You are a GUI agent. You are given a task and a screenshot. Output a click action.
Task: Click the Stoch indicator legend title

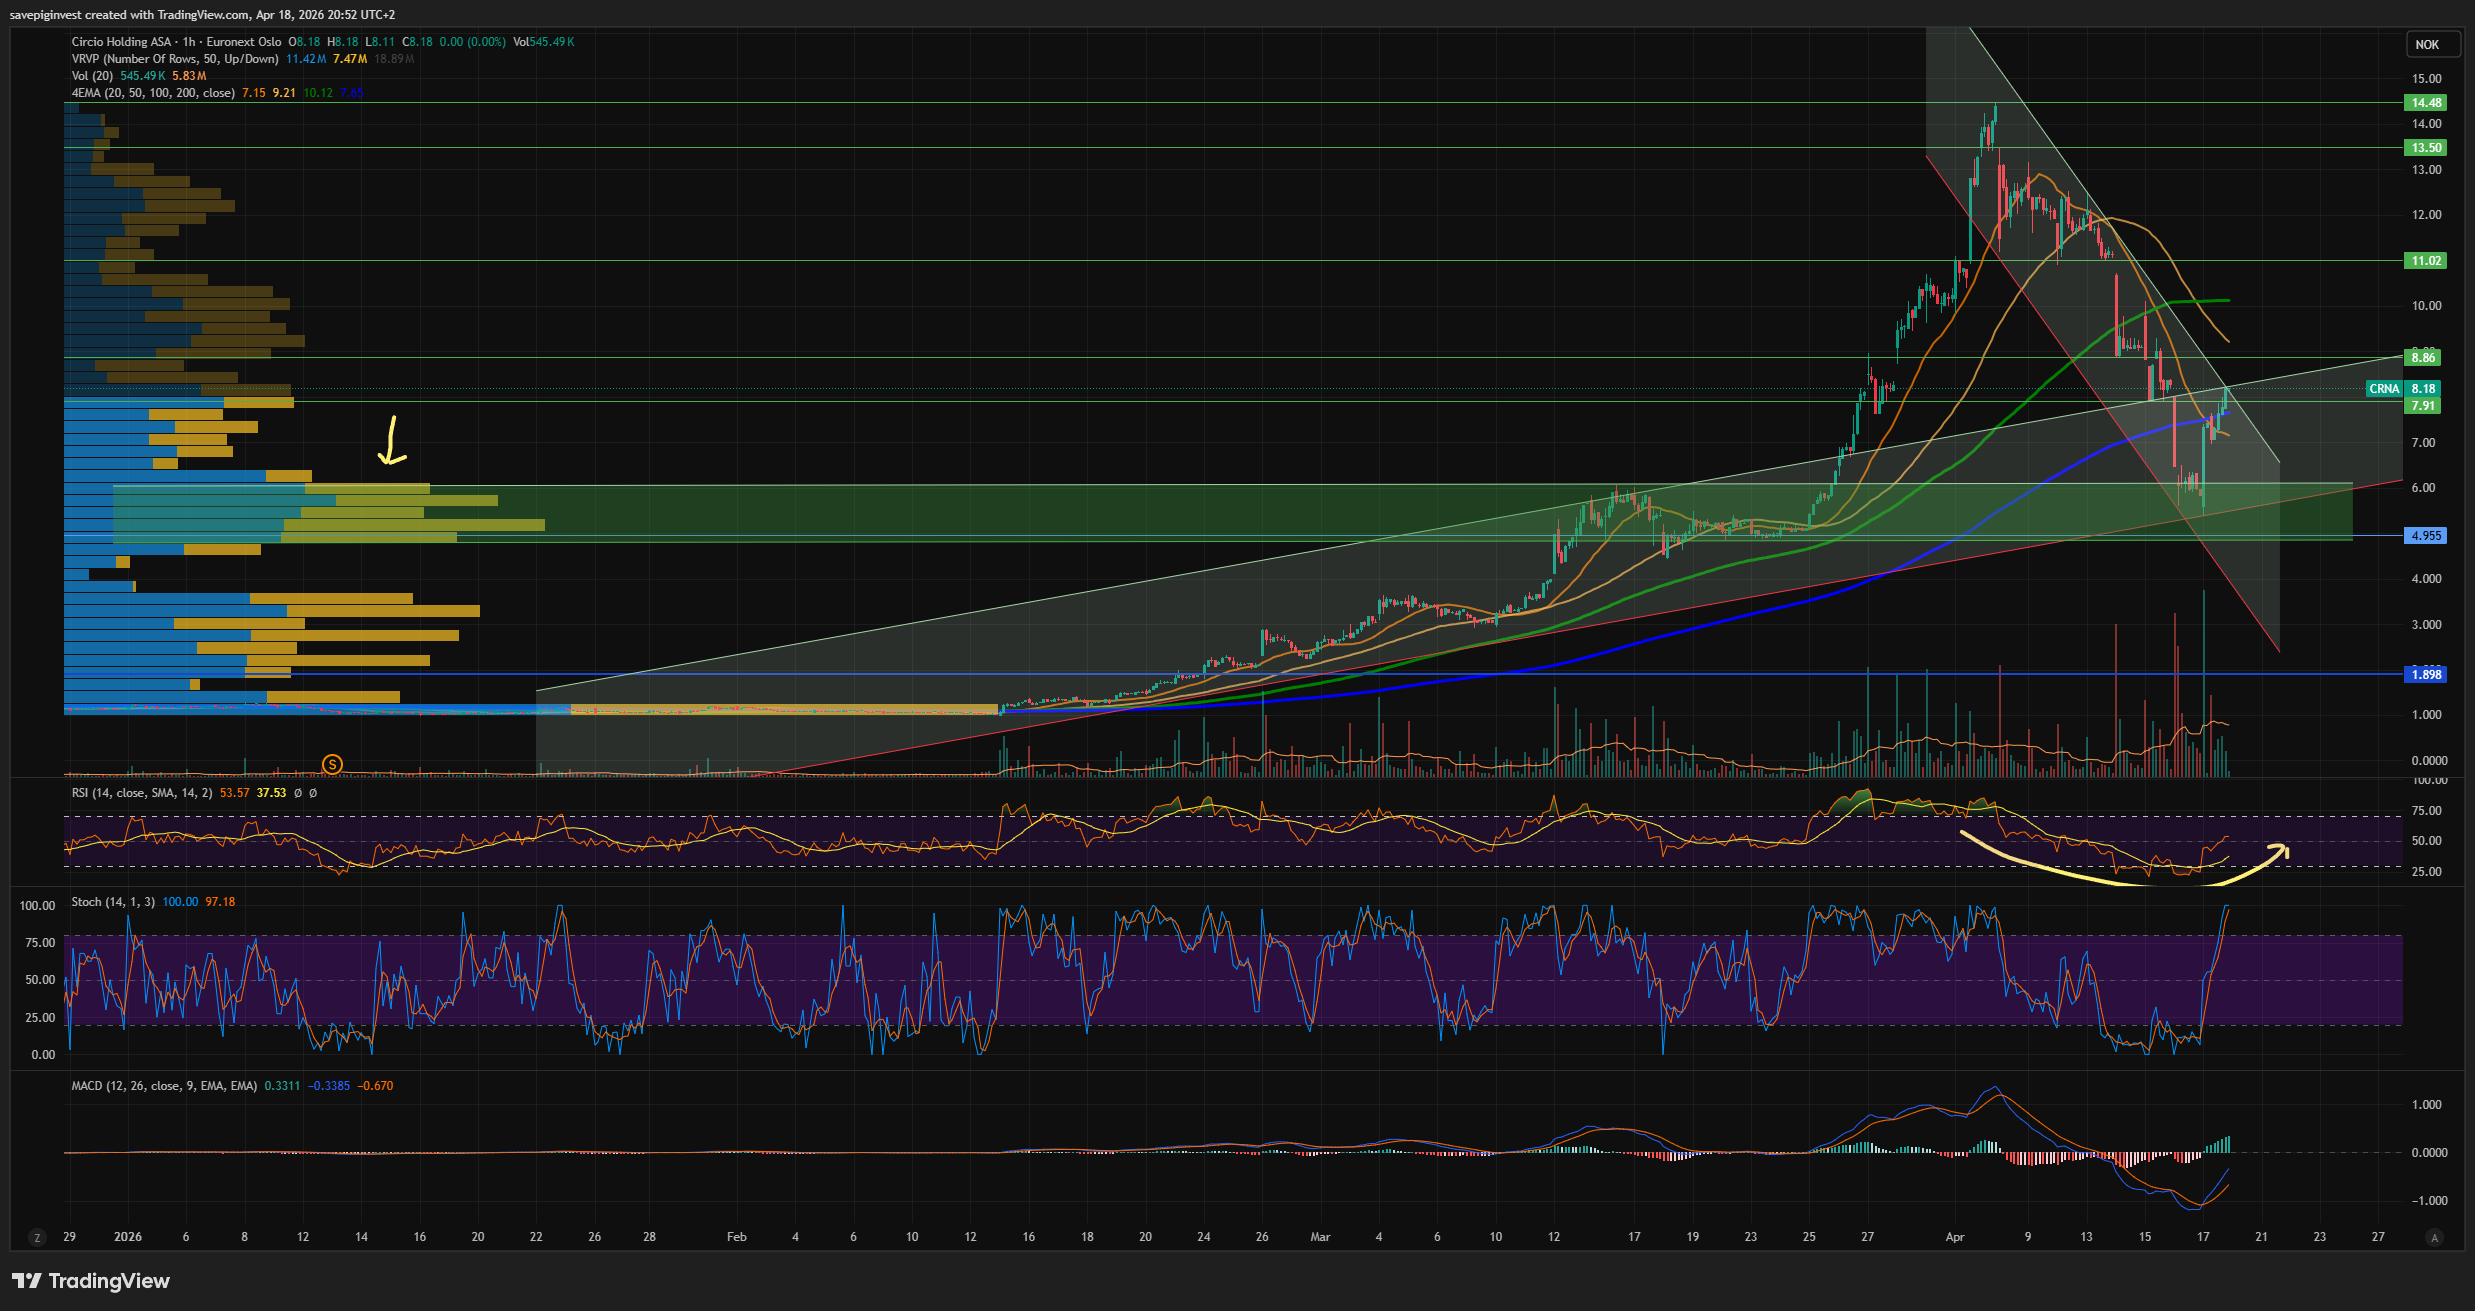click(x=112, y=902)
